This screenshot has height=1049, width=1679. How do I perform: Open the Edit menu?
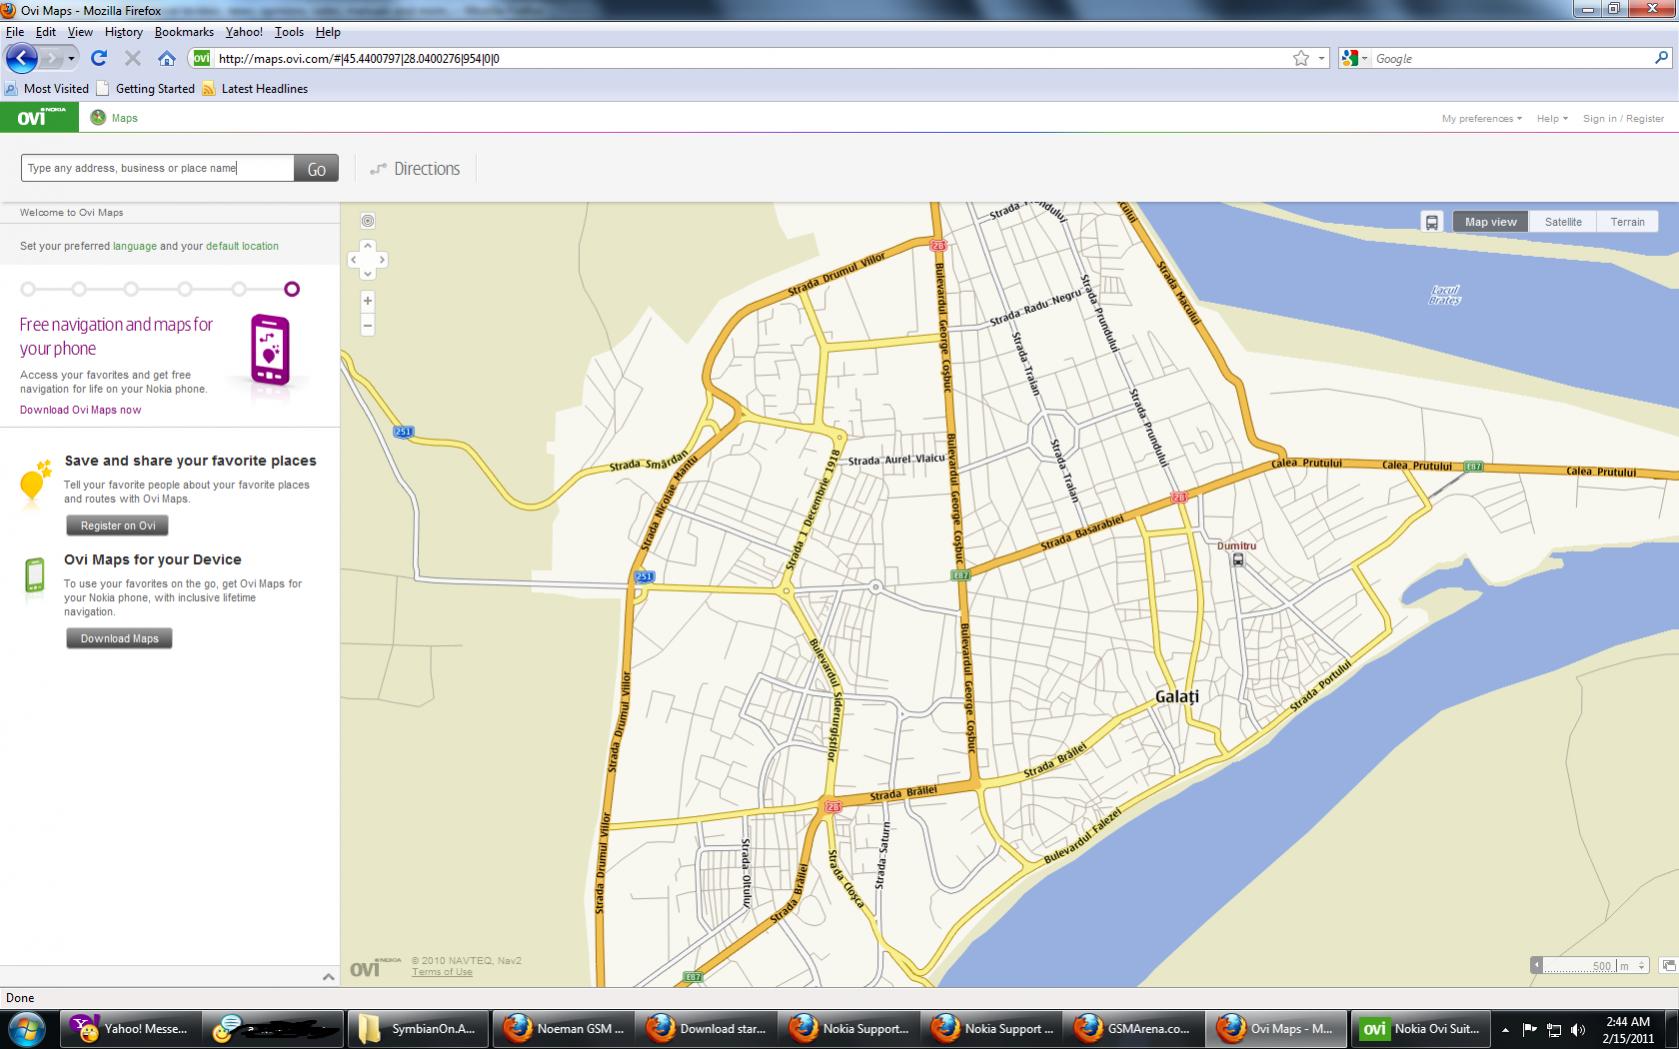click(46, 32)
